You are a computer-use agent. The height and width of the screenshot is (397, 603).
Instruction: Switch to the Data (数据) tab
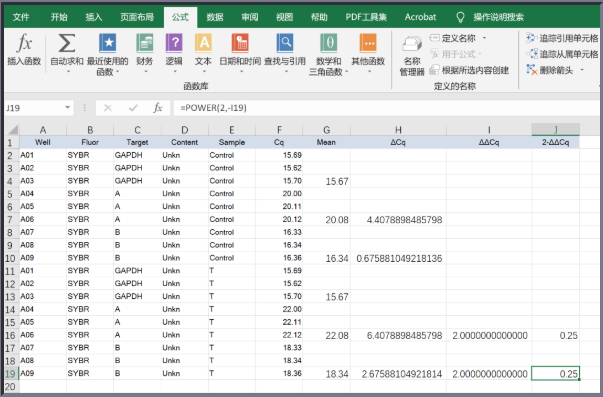pos(215,17)
